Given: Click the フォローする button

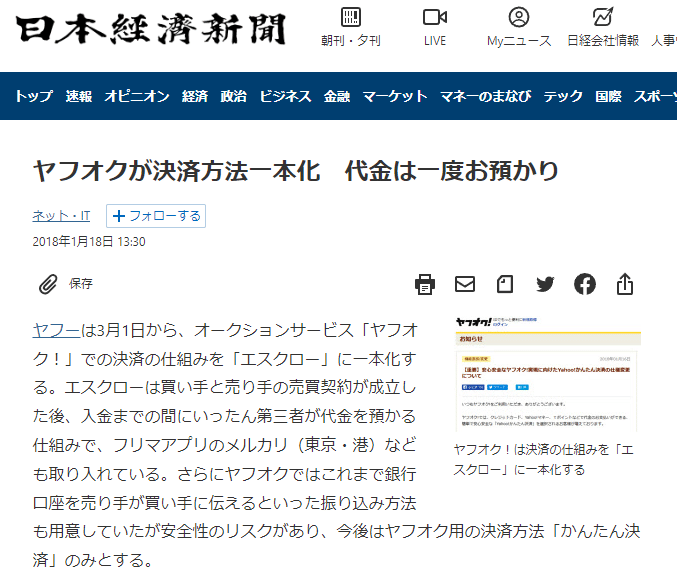Looking at the screenshot, I should [x=156, y=216].
